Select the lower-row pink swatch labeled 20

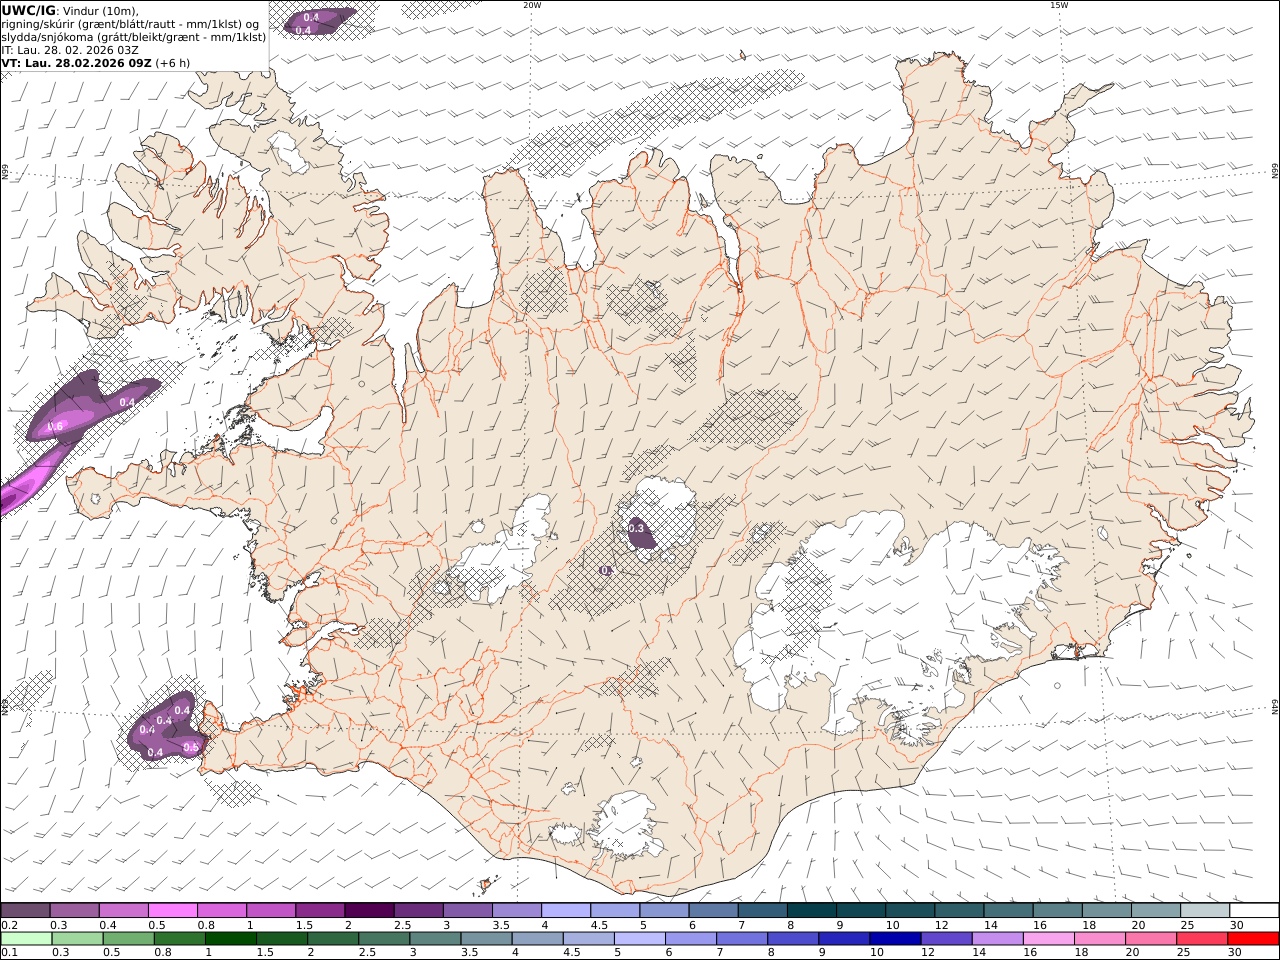[x=1150, y=939]
